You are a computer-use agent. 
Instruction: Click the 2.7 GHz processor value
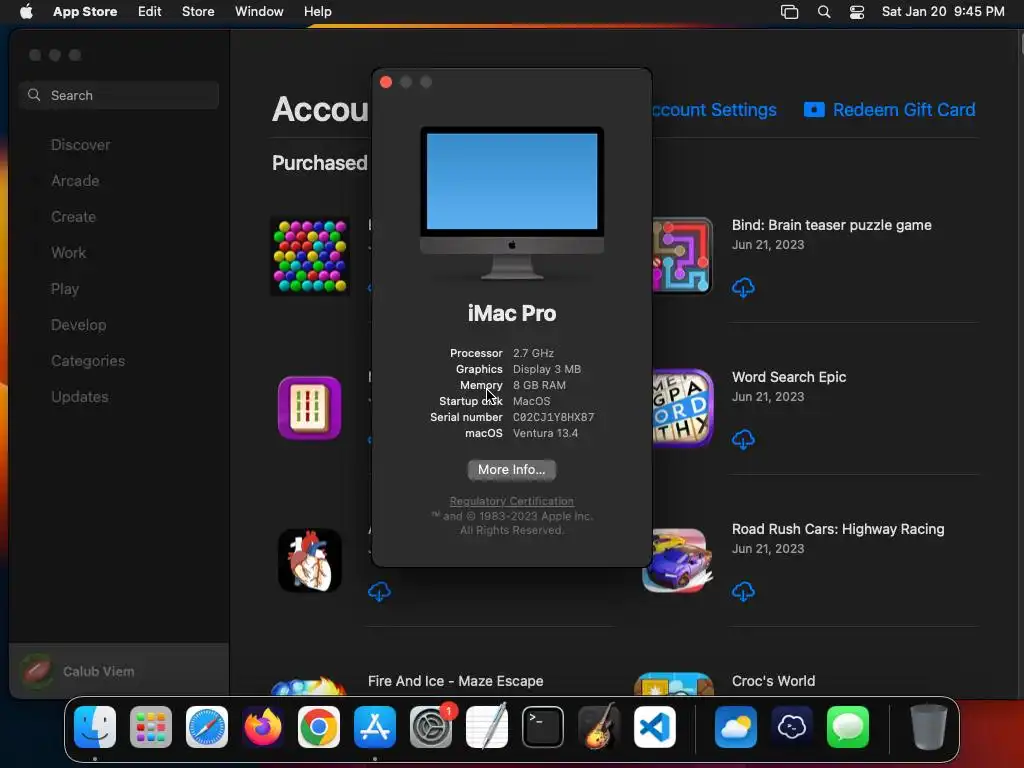point(533,353)
